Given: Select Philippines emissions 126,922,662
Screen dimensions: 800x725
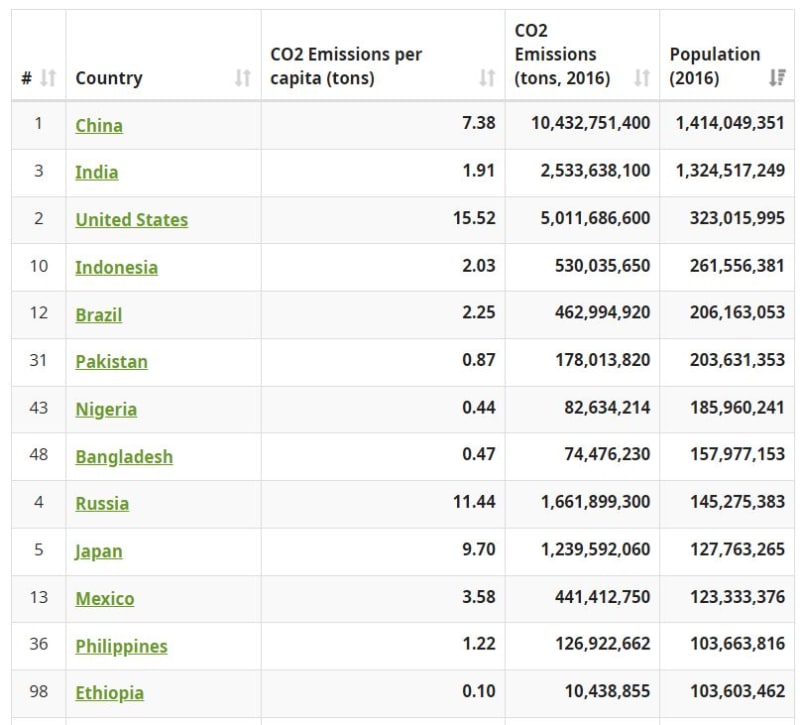Looking at the screenshot, I should pyautogui.click(x=603, y=644).
